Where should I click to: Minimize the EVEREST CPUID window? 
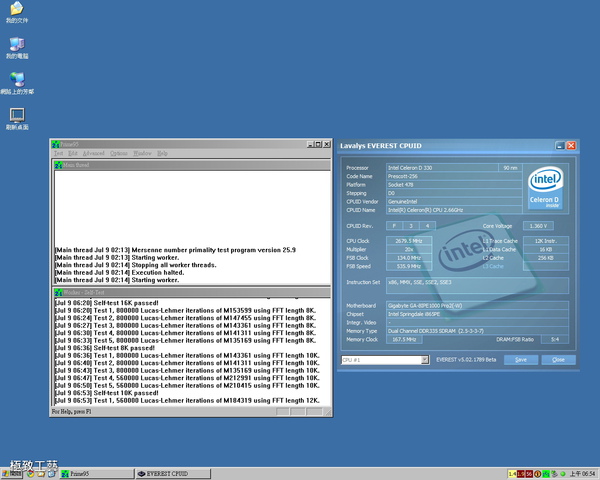(560, 145)
